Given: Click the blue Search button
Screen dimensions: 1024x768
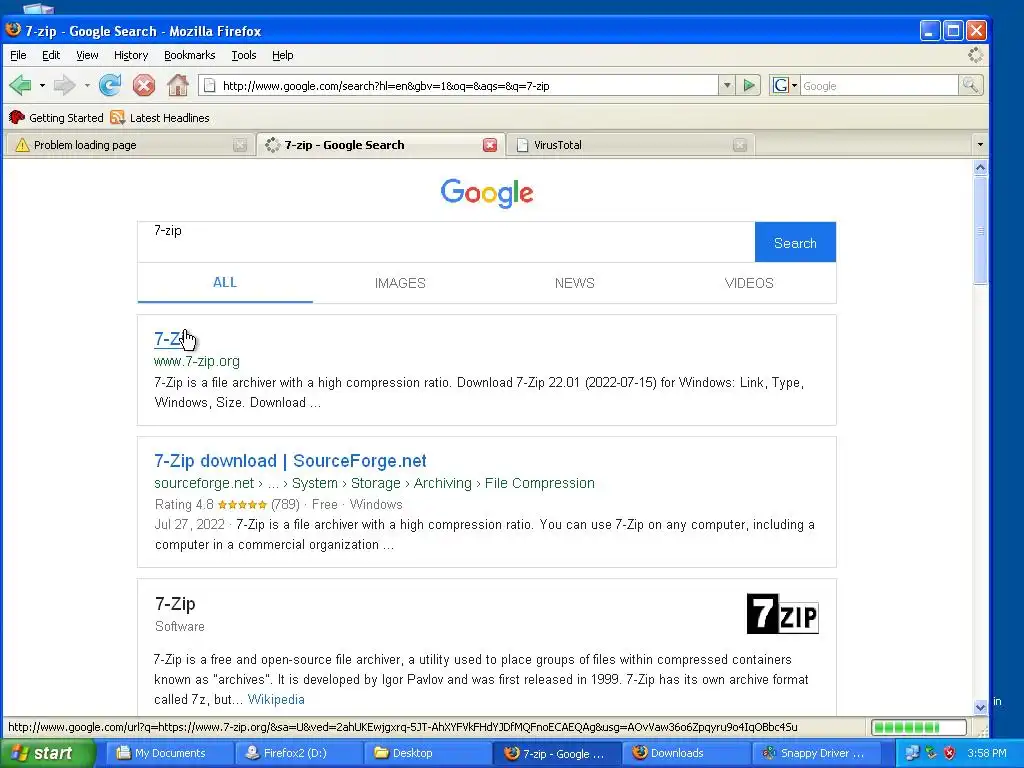Looking at the screenshot, I should tap(795, 242).
